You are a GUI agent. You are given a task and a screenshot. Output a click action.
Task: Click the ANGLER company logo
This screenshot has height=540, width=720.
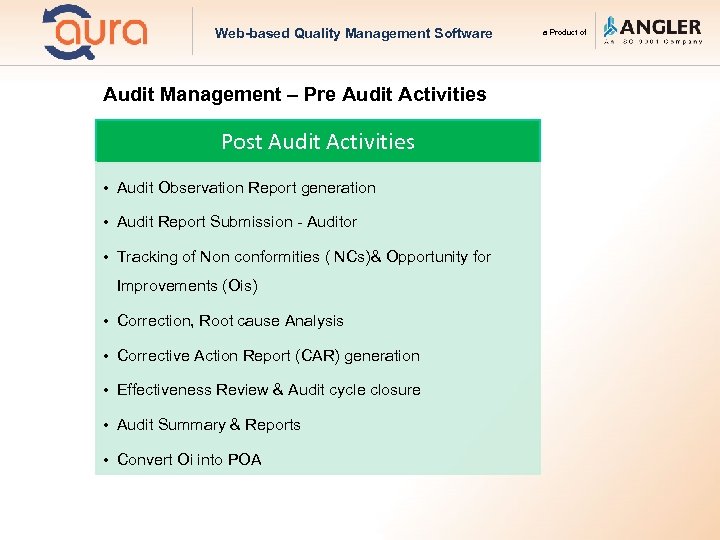coord(652,30)
